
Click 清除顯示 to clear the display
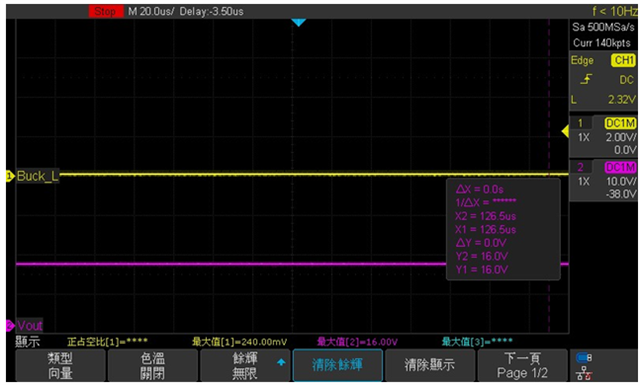coord(430,365)
